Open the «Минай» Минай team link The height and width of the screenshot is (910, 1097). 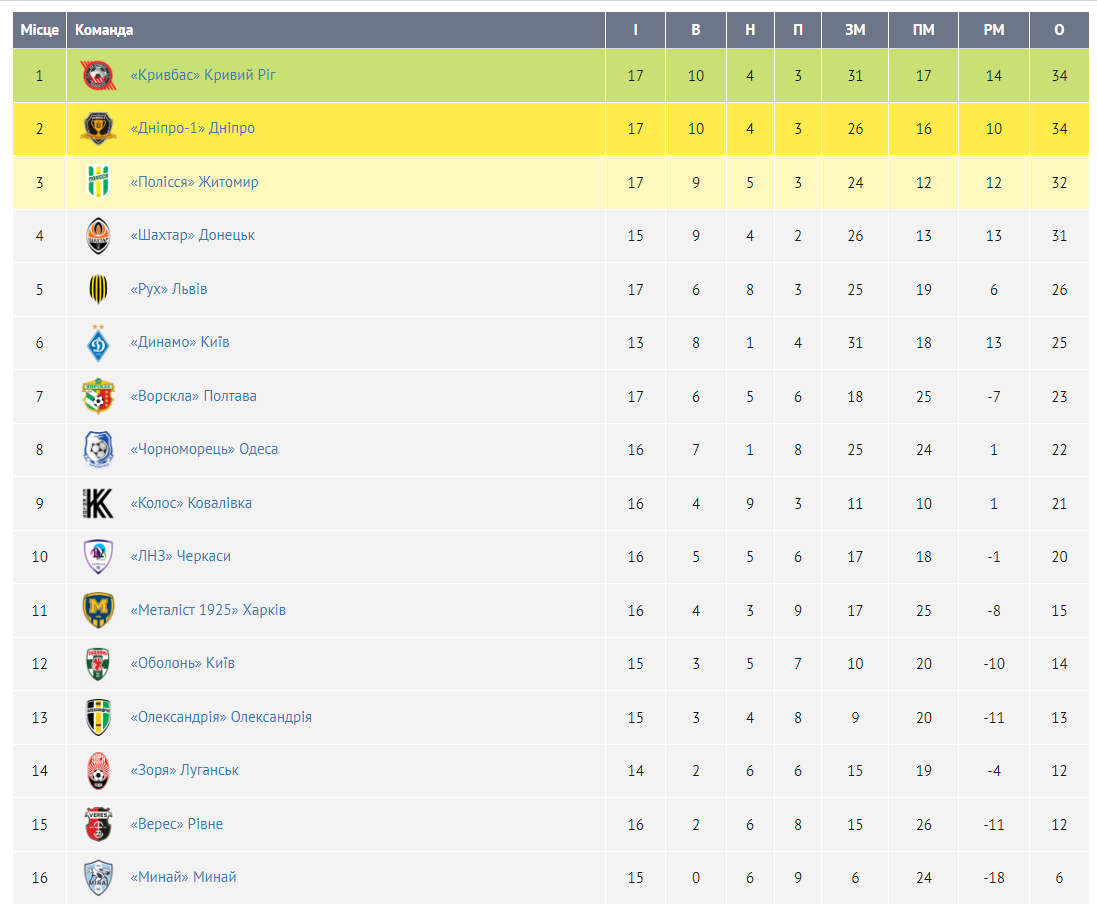183,877
